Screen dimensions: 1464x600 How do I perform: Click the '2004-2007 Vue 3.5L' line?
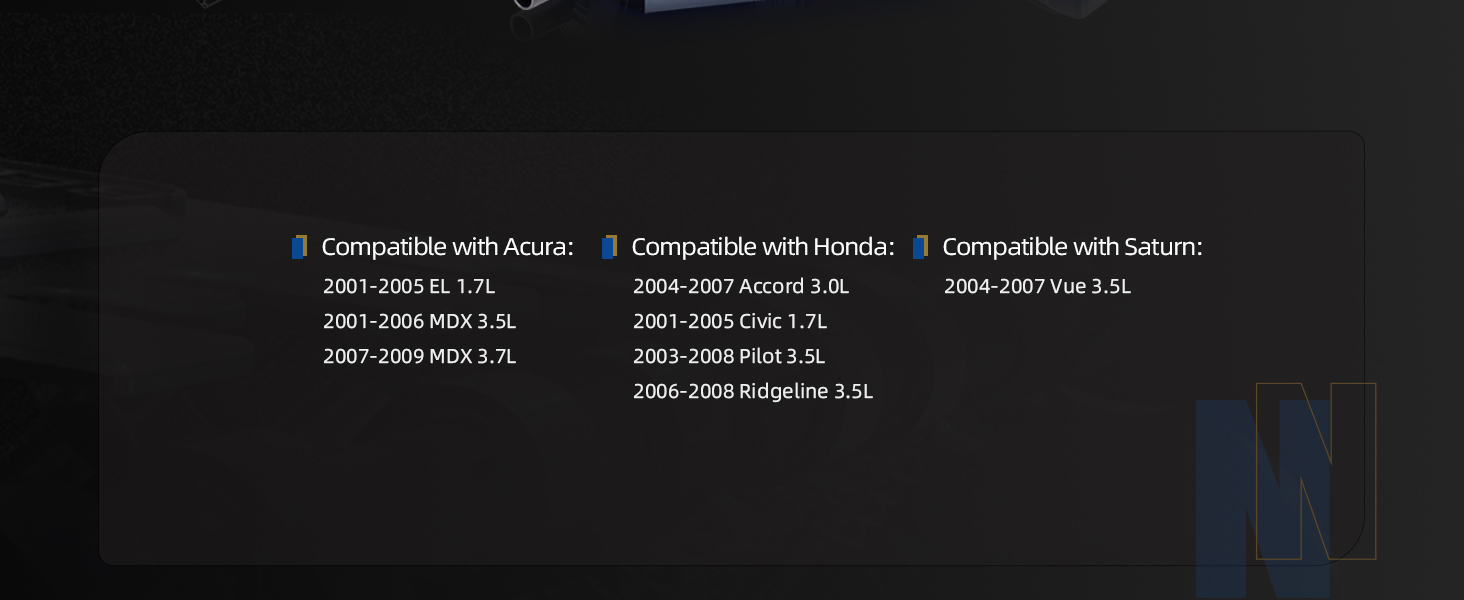point(1037,287)
